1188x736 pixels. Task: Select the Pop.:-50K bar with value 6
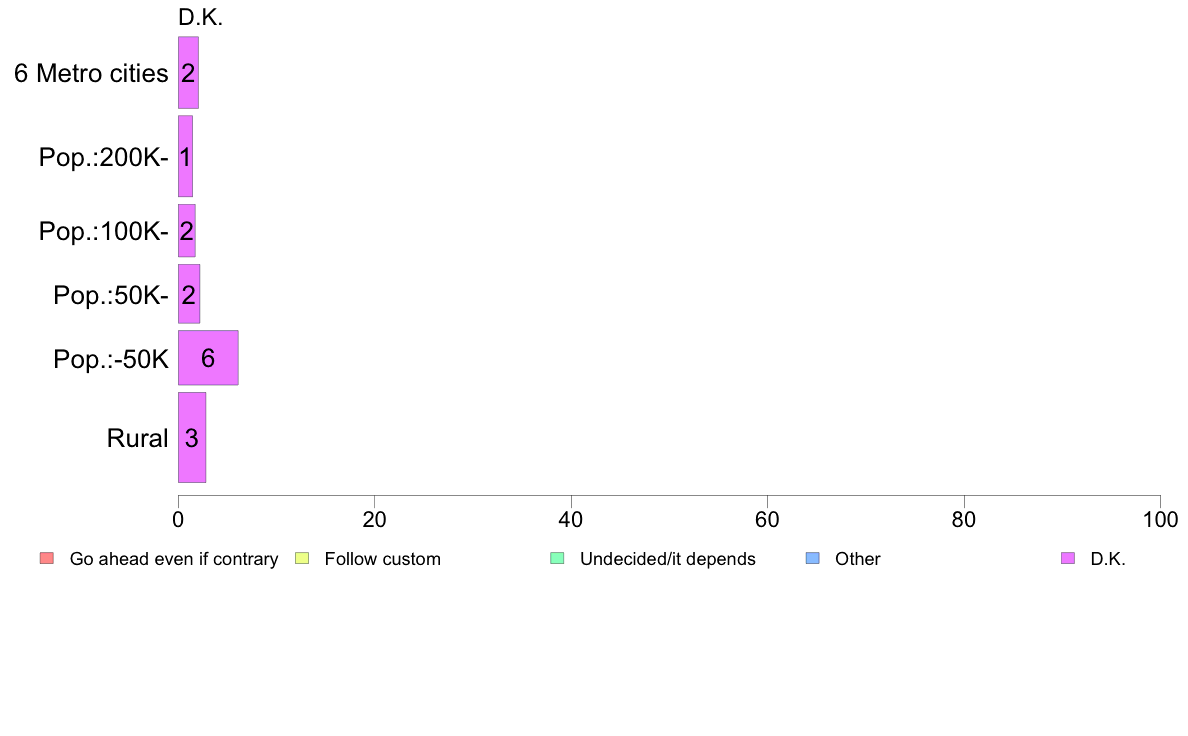coord(208,358)
